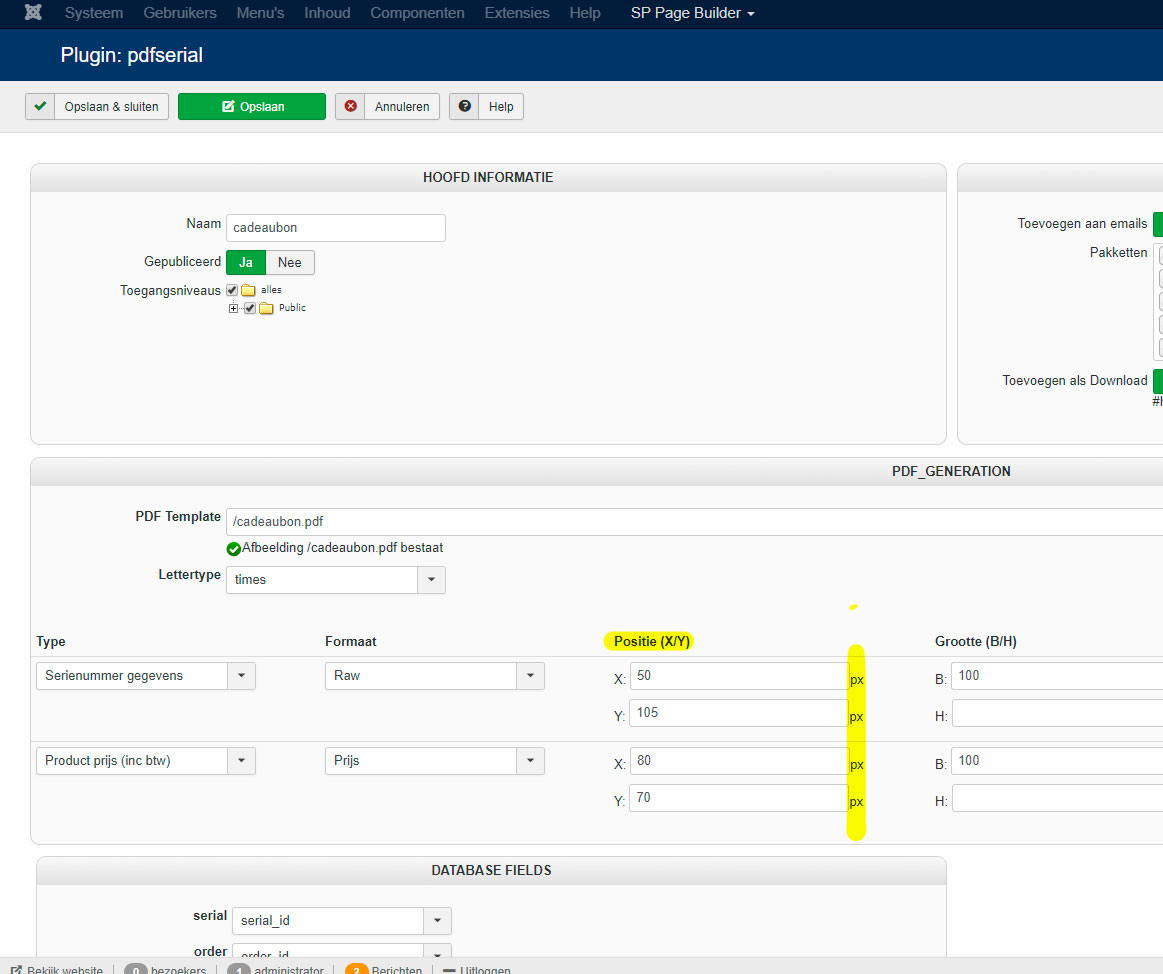
Task: Click the green check icon beside 'Afbeelding /cadeaubon.pdf bestaat'
Action: (x=234, y=549)
